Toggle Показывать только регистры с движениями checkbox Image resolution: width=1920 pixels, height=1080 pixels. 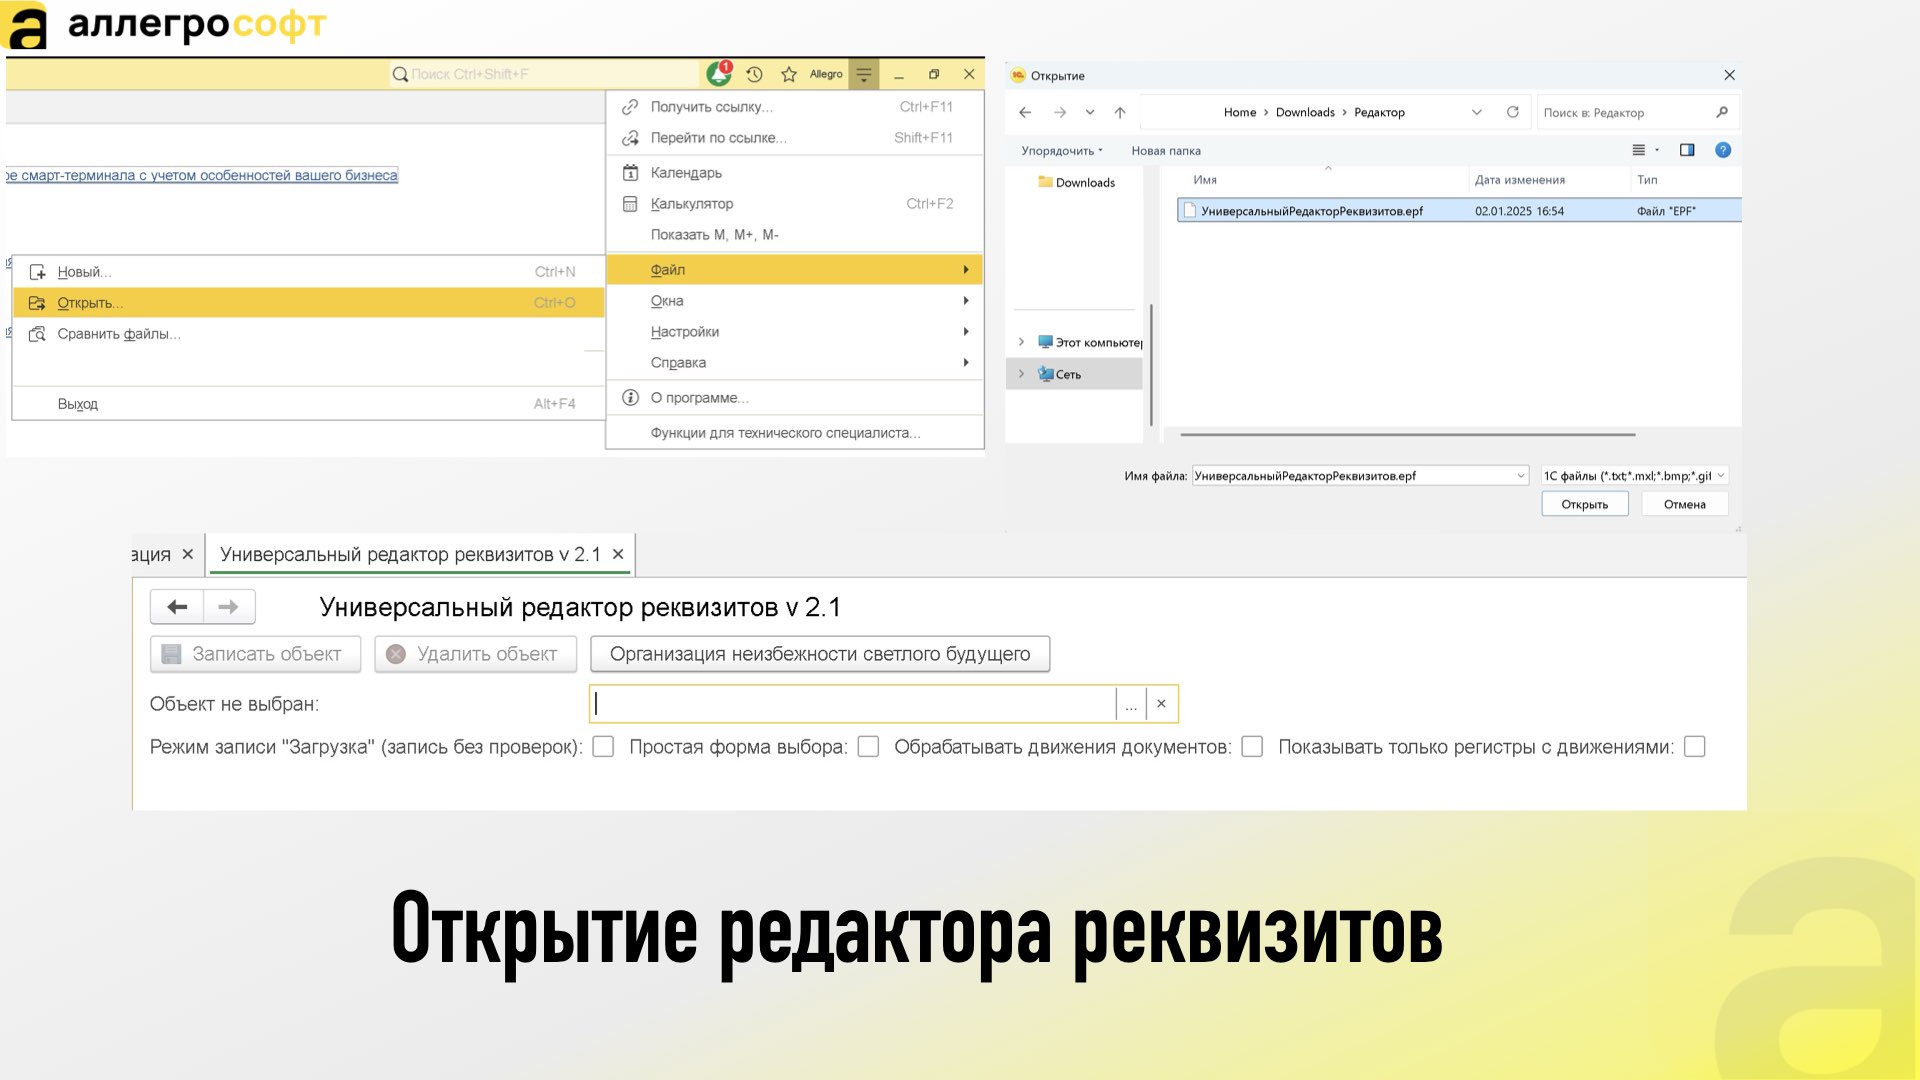[x=1694, y=747]
